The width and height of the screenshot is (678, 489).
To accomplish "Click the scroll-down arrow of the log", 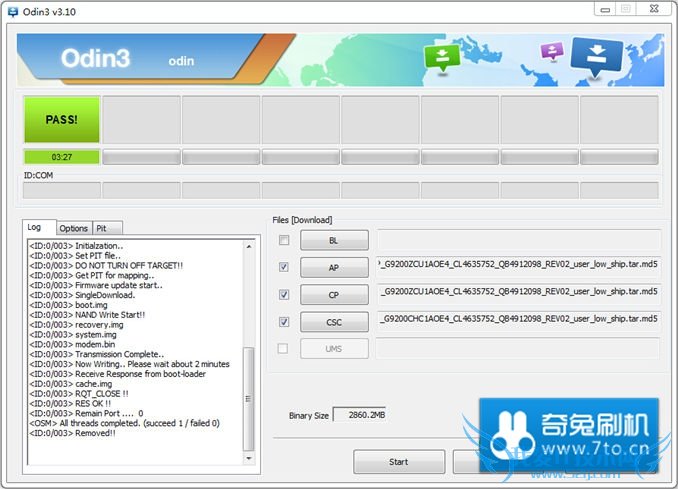I will point(249,458).
